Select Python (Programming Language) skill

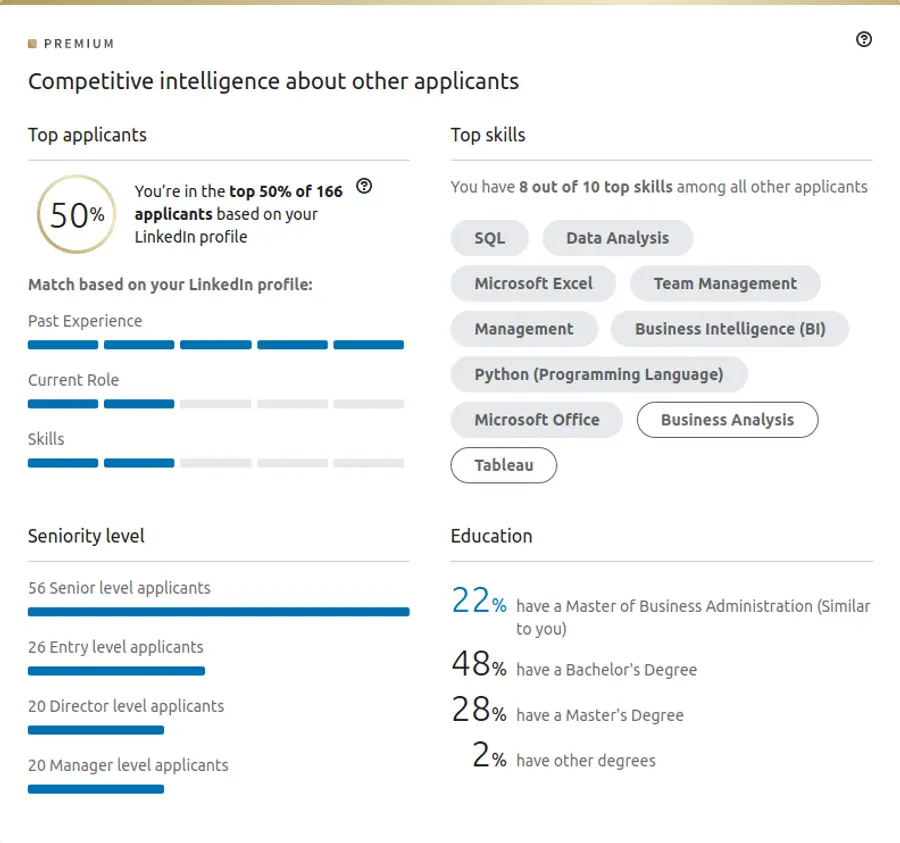pos(598,374)
